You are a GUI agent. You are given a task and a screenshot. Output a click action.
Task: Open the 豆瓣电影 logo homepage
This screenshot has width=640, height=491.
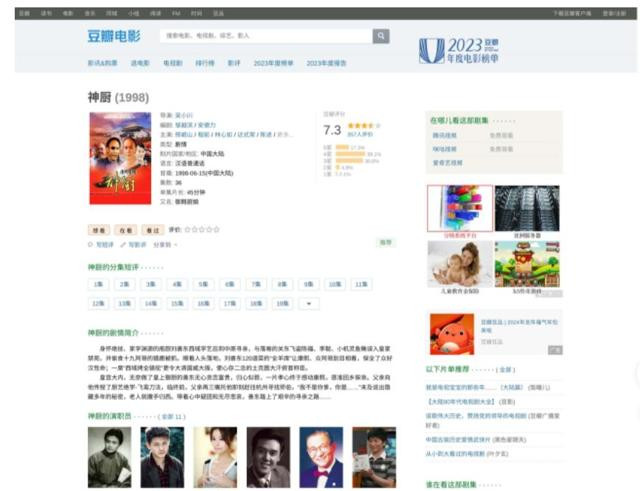(114, 36)
